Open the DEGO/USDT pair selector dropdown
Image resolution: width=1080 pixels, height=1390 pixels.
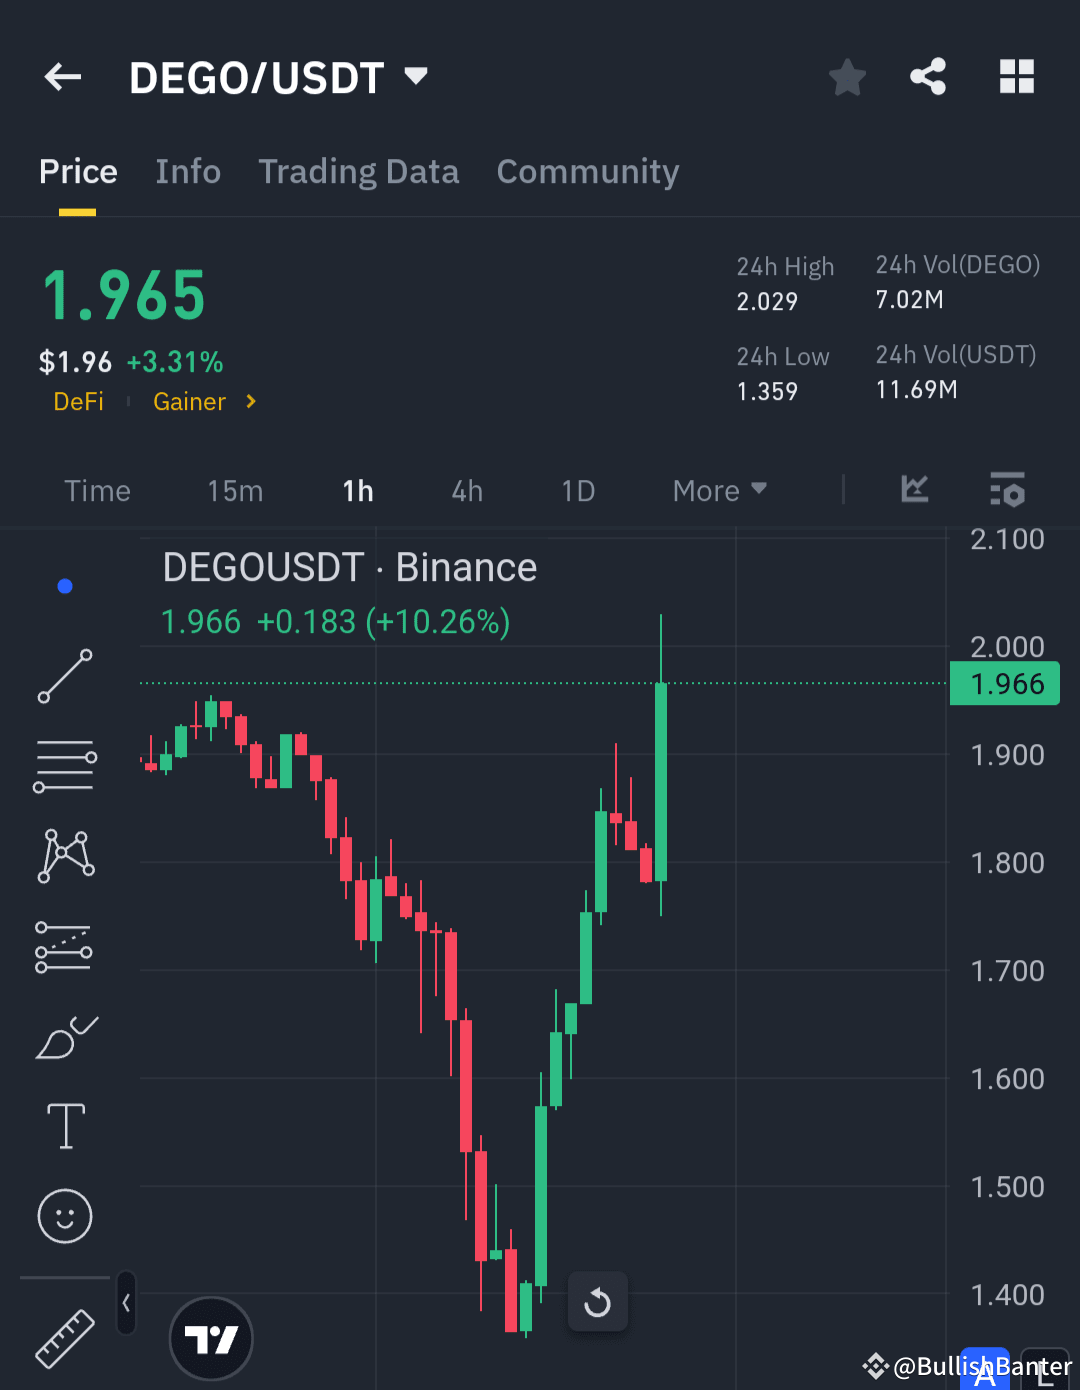tap(414, 76)
